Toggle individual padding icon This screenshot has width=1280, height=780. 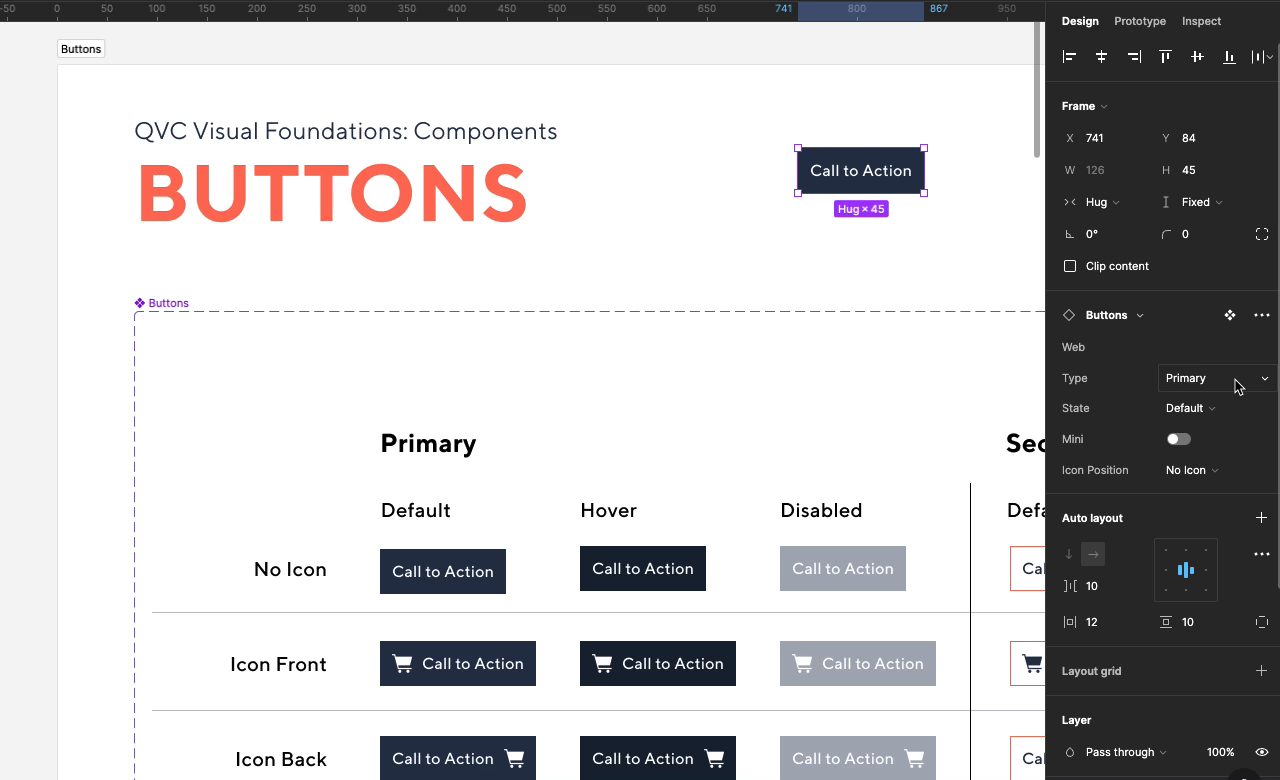click(x=1262, y=622)
